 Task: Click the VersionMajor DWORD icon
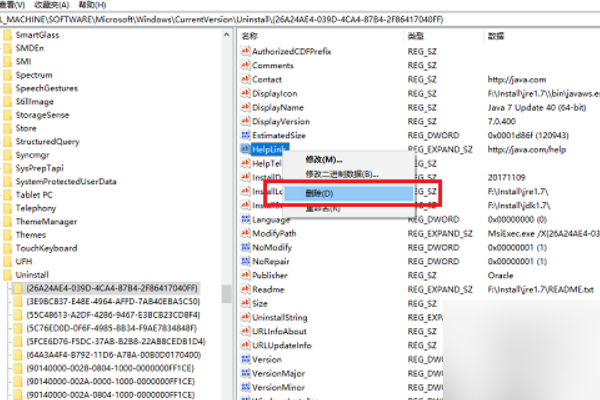245,373
